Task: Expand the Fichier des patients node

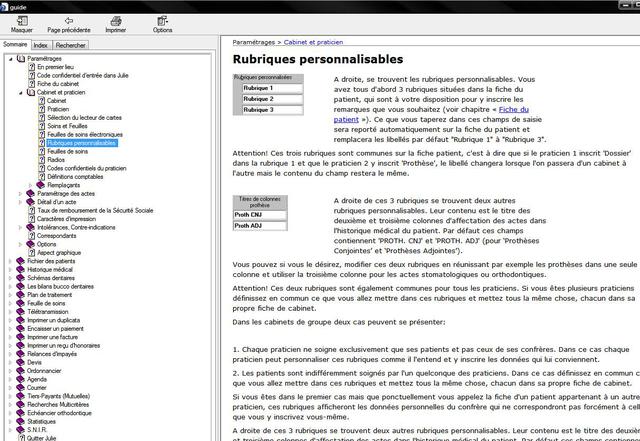Action: point(10,261)
